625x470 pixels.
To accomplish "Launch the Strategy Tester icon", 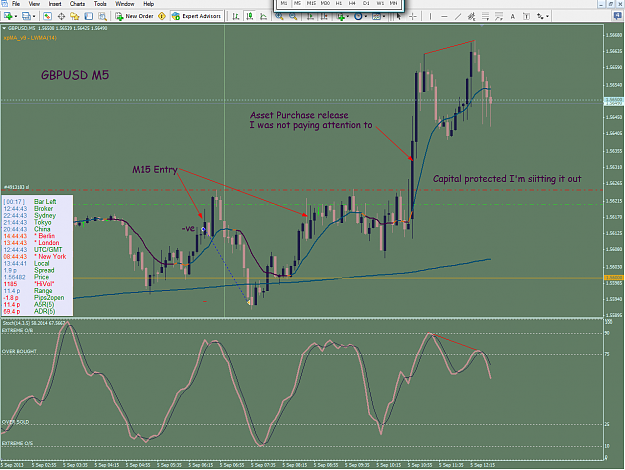I will pyautogui.click(x=102, y=16).
